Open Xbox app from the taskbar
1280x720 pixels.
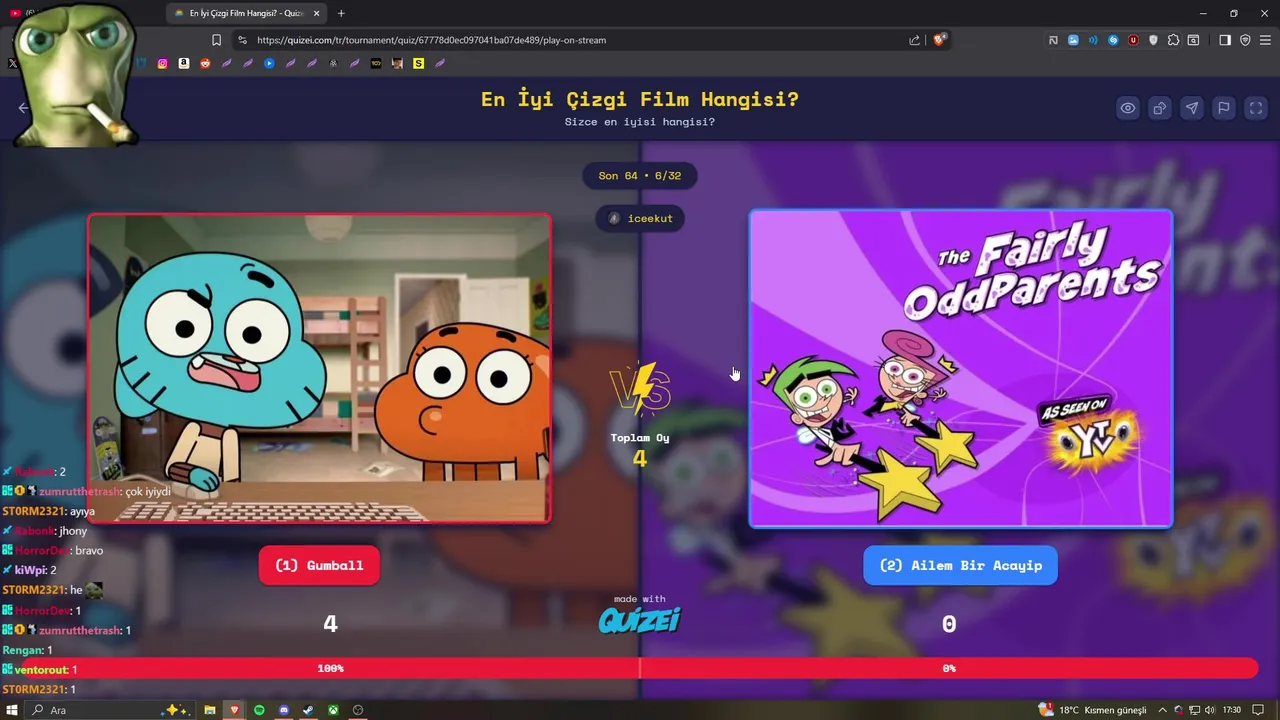[x=333, y=710]
